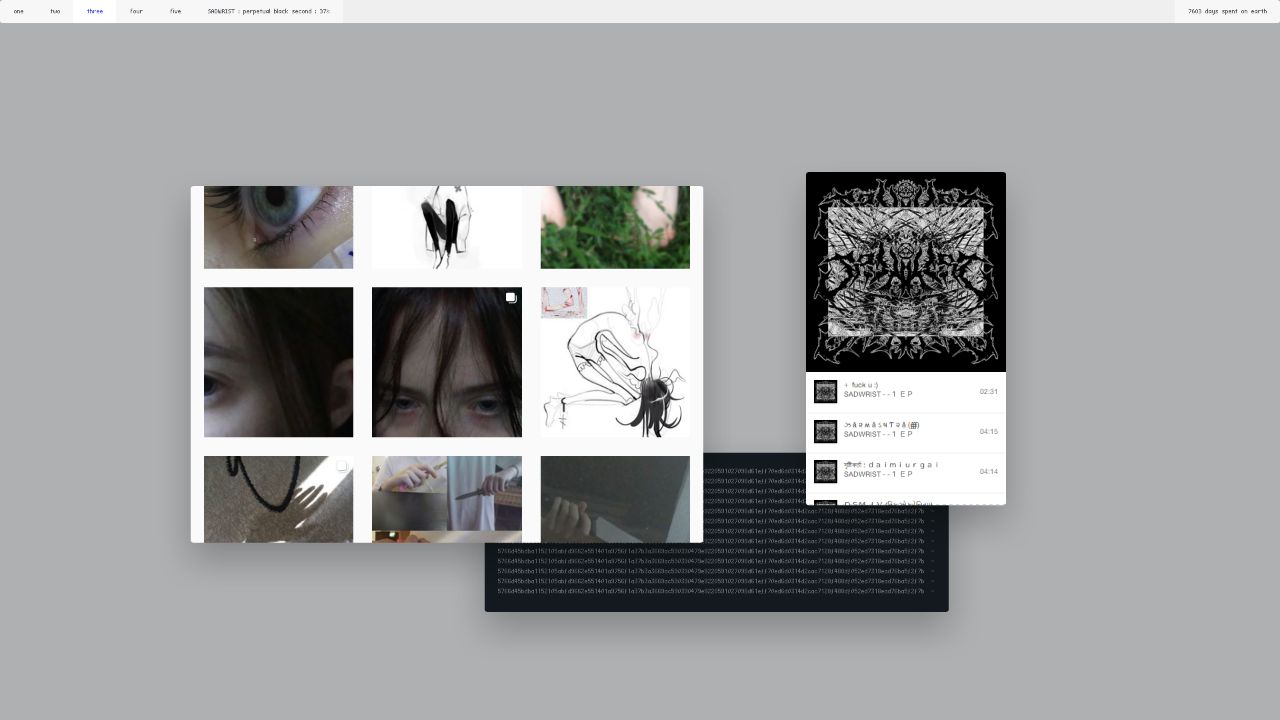Open the "four" tab
Image resolution: width=1280 pixels, height=720 pixels.
click(x=136, y=11)
